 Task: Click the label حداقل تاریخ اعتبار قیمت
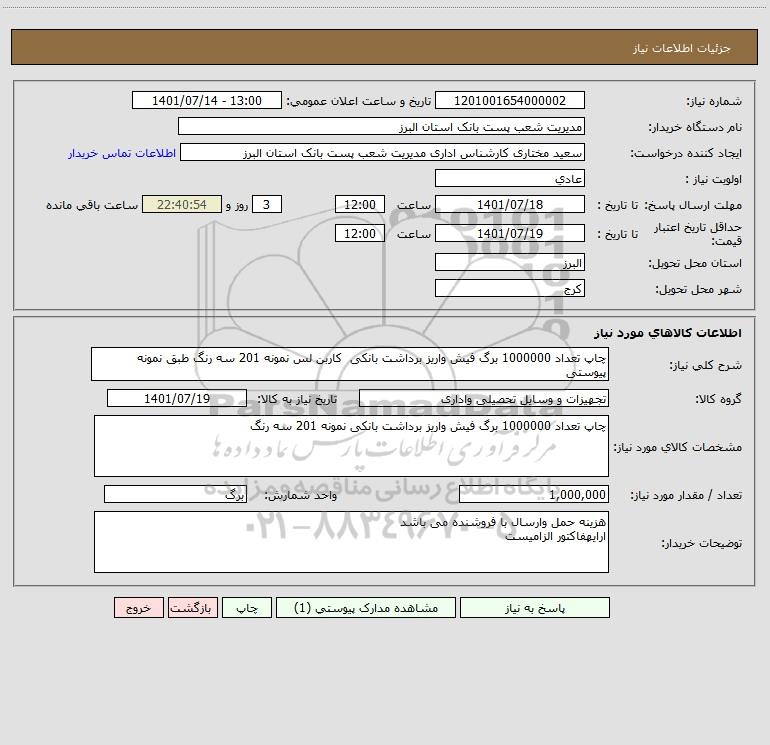[x=698, y=234]
